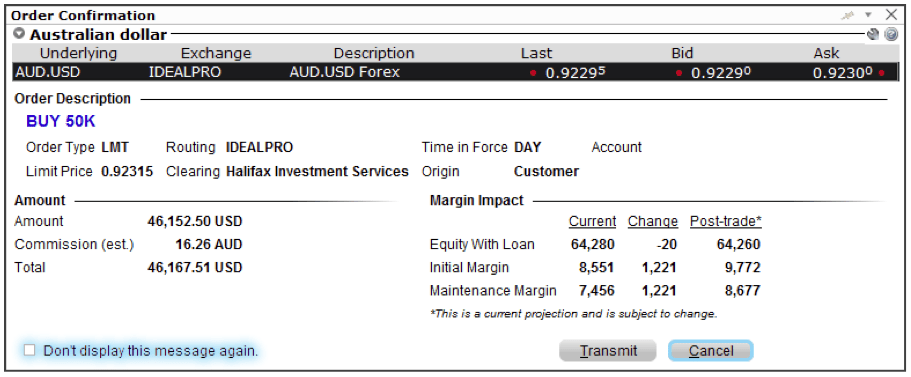The image size is (911, 377).
Task: Cancel the order confirmation
Action: pyautogui.click(x=711, y=351)
